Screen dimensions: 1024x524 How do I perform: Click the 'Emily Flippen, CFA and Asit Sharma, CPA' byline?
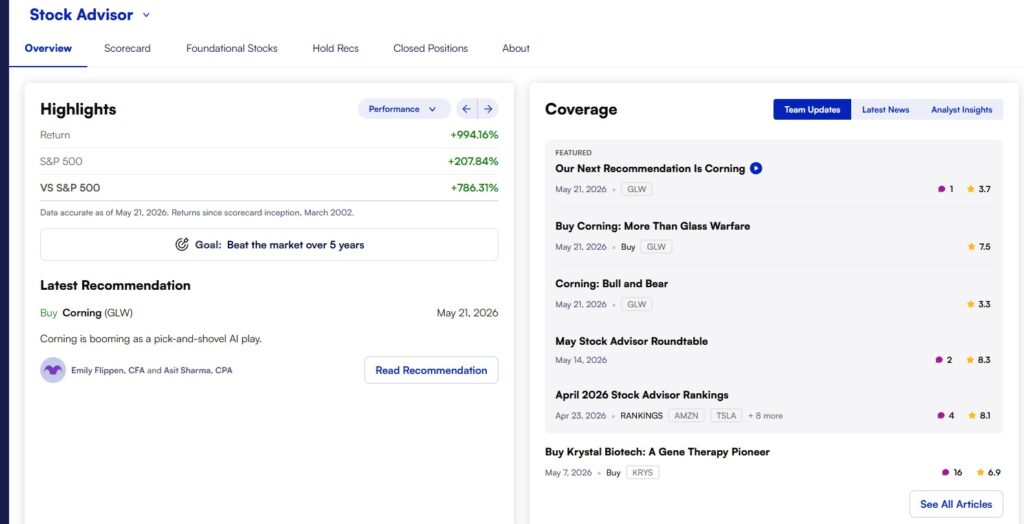click(152, 370)
